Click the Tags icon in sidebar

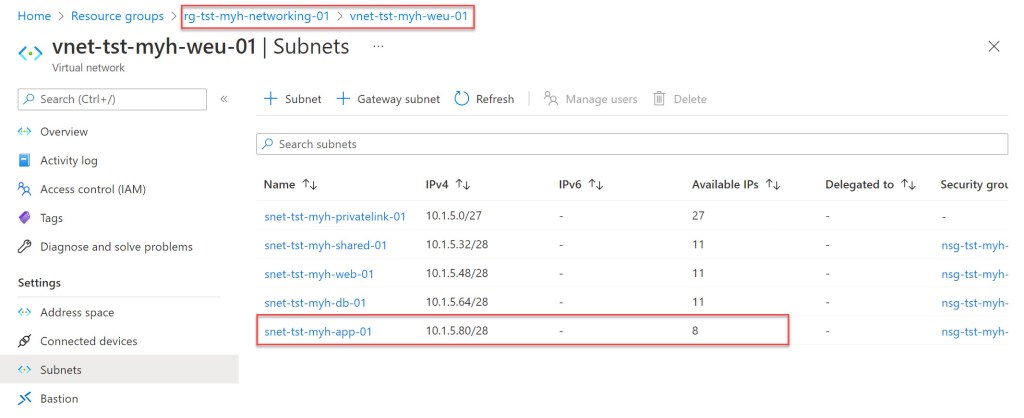[25, 218]
